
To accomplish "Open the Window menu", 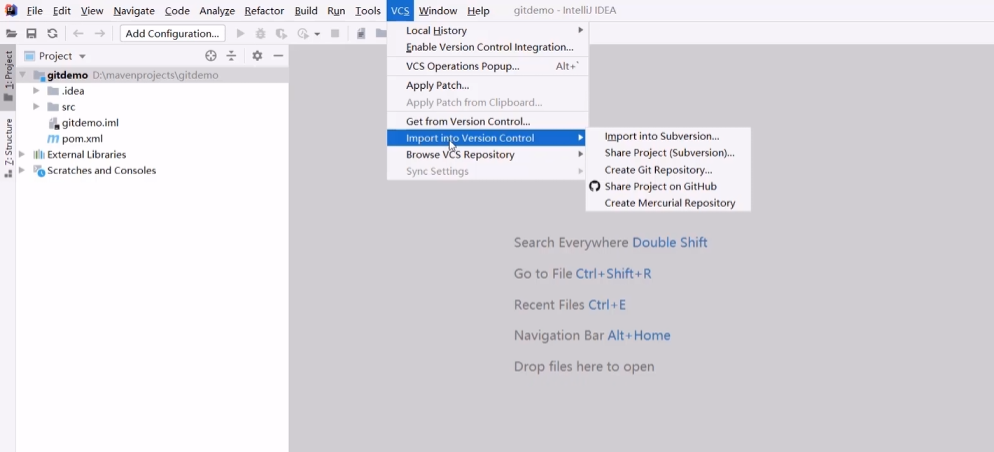I will click(438, 11).
